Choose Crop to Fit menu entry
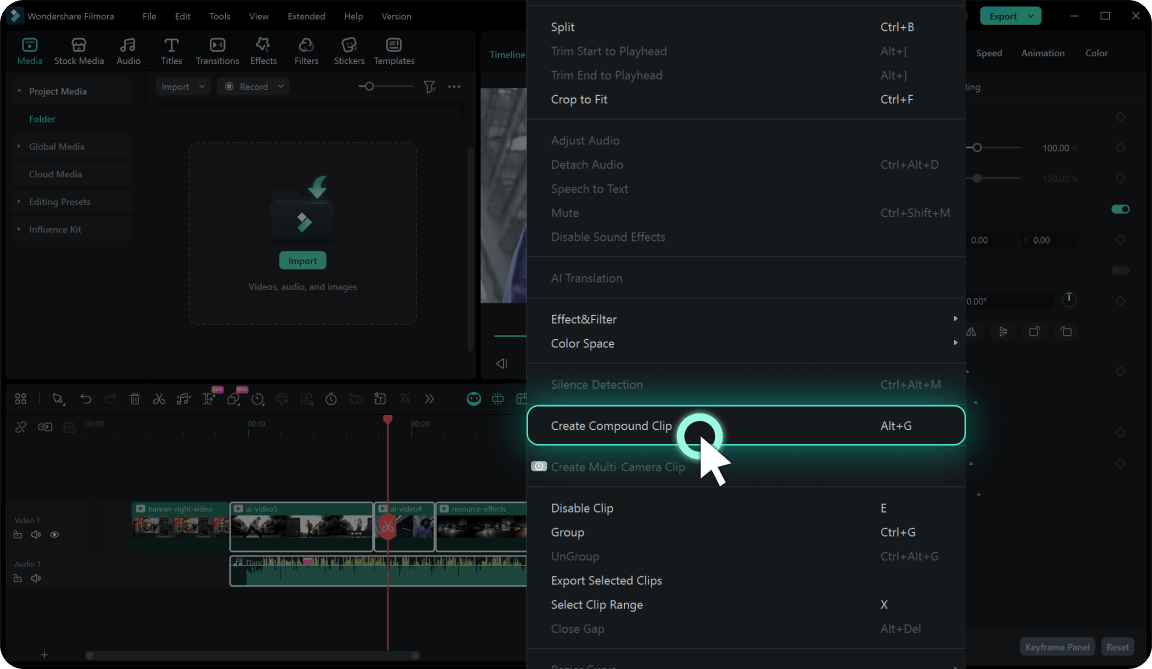1152x669 pixels. 746,99
